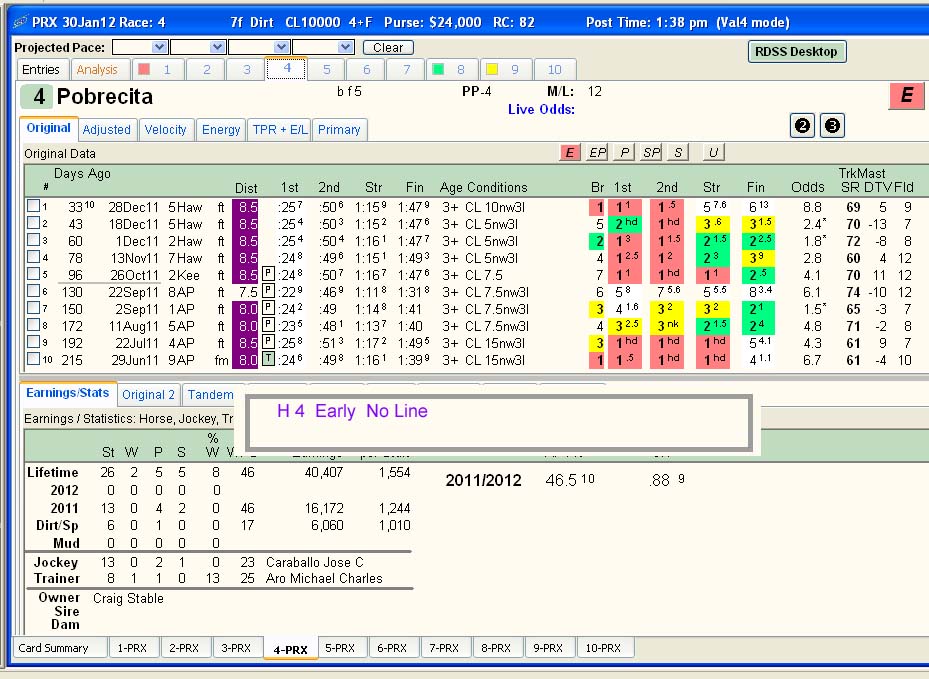Select U run style filter button
Image resolution: width=929 pixels, height=679 pixels.
pos(713,152)
